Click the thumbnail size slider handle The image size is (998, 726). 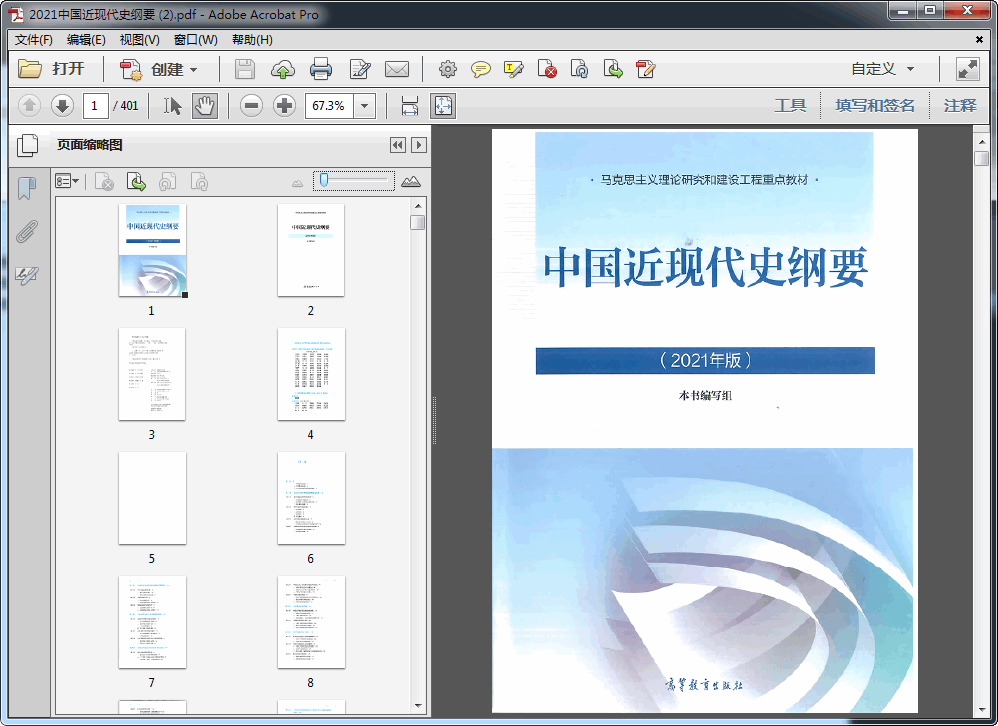pos(324,181)
